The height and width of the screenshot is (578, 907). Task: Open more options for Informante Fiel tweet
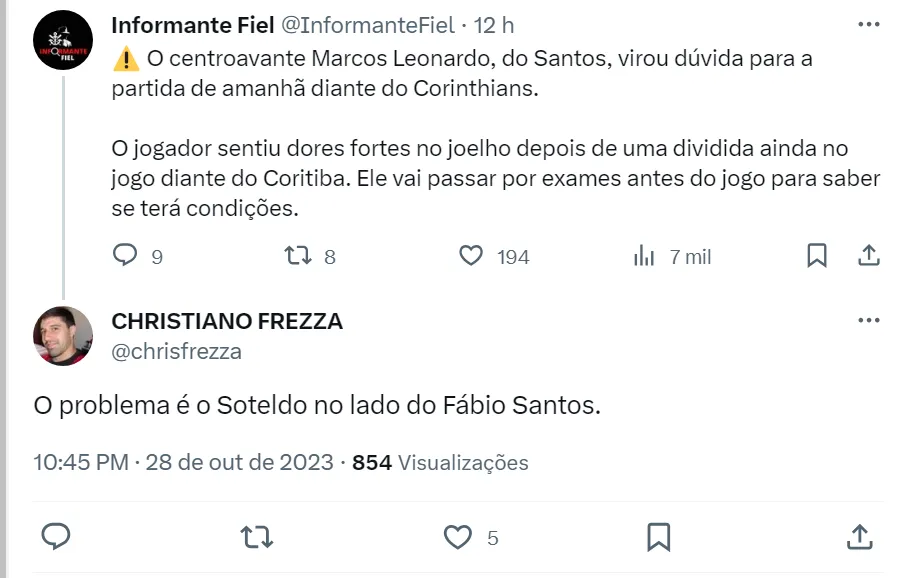pyautogui.click(x=869, y=23)
